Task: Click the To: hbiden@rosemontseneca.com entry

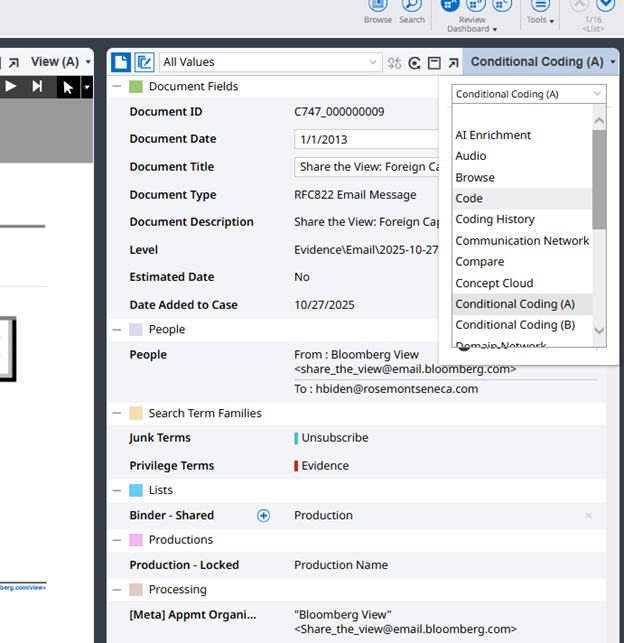Action: 386,389
